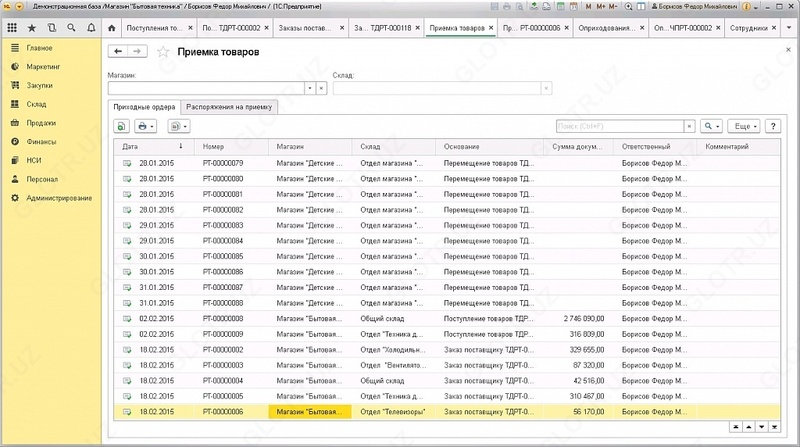Open the printer dropdown button
Image resolution: width=800 pixels, height=447 pixels.
pyautogui.click(x=147, y=127)
